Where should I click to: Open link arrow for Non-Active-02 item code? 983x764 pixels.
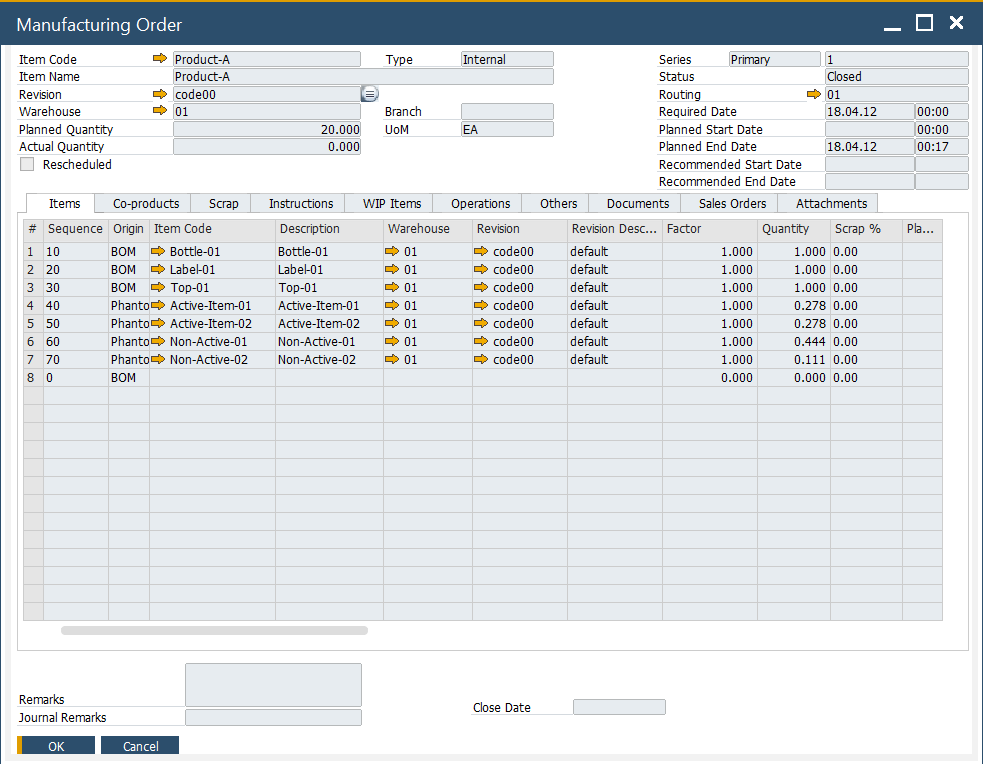pyautogui.click(x=158, y=360)
